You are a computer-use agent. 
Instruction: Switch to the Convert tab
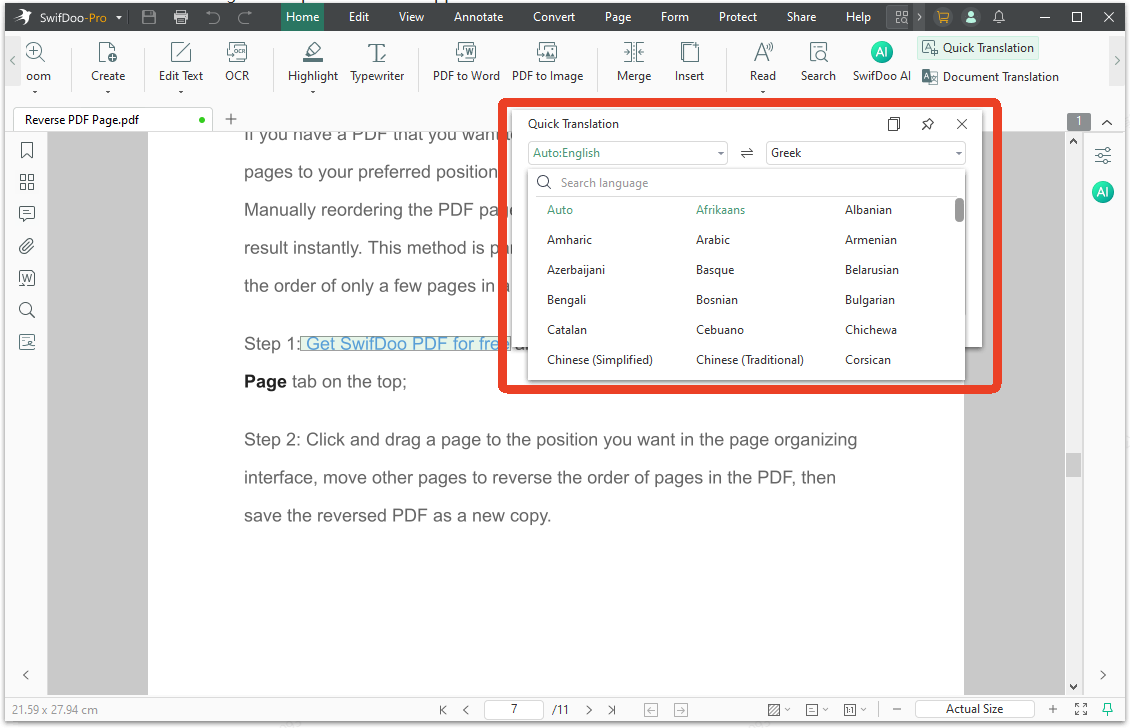554,17
